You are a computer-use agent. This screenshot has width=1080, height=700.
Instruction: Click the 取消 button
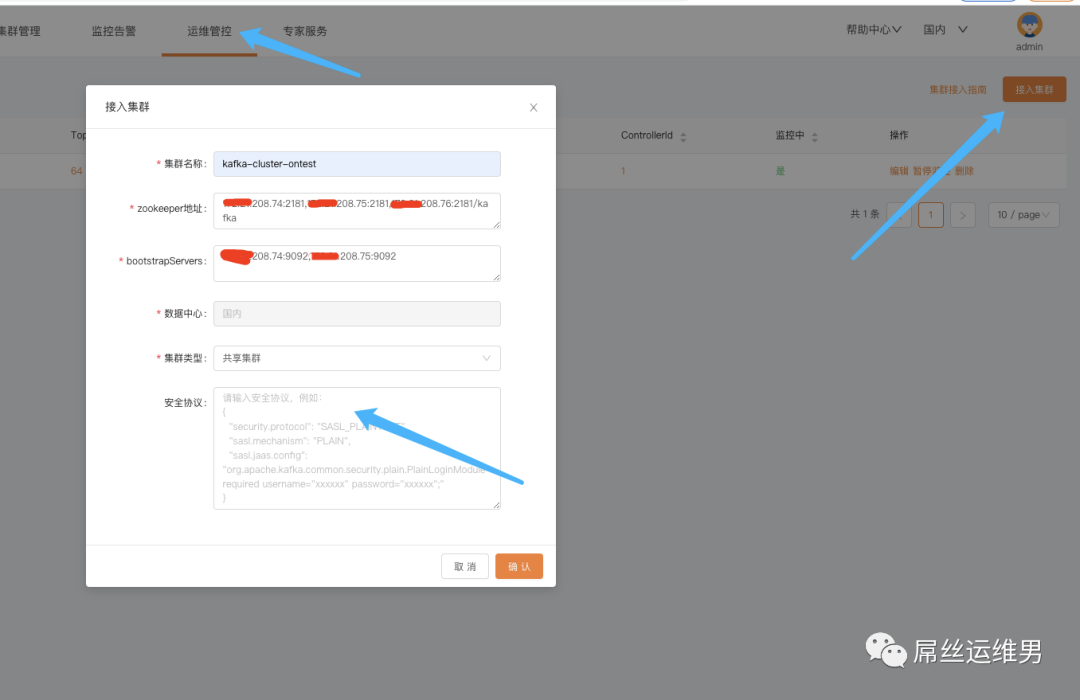pyautogui.click(x=465, y=566)
